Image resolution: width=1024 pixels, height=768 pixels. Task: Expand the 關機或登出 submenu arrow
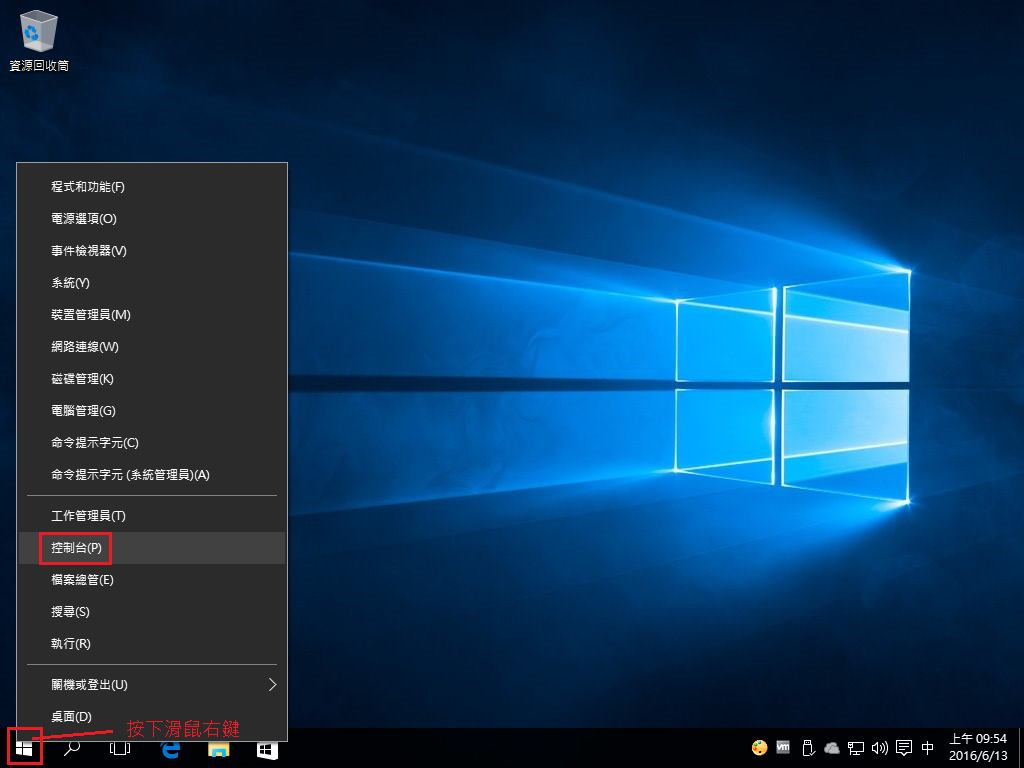pyautogui.click(x=272, y=684)
